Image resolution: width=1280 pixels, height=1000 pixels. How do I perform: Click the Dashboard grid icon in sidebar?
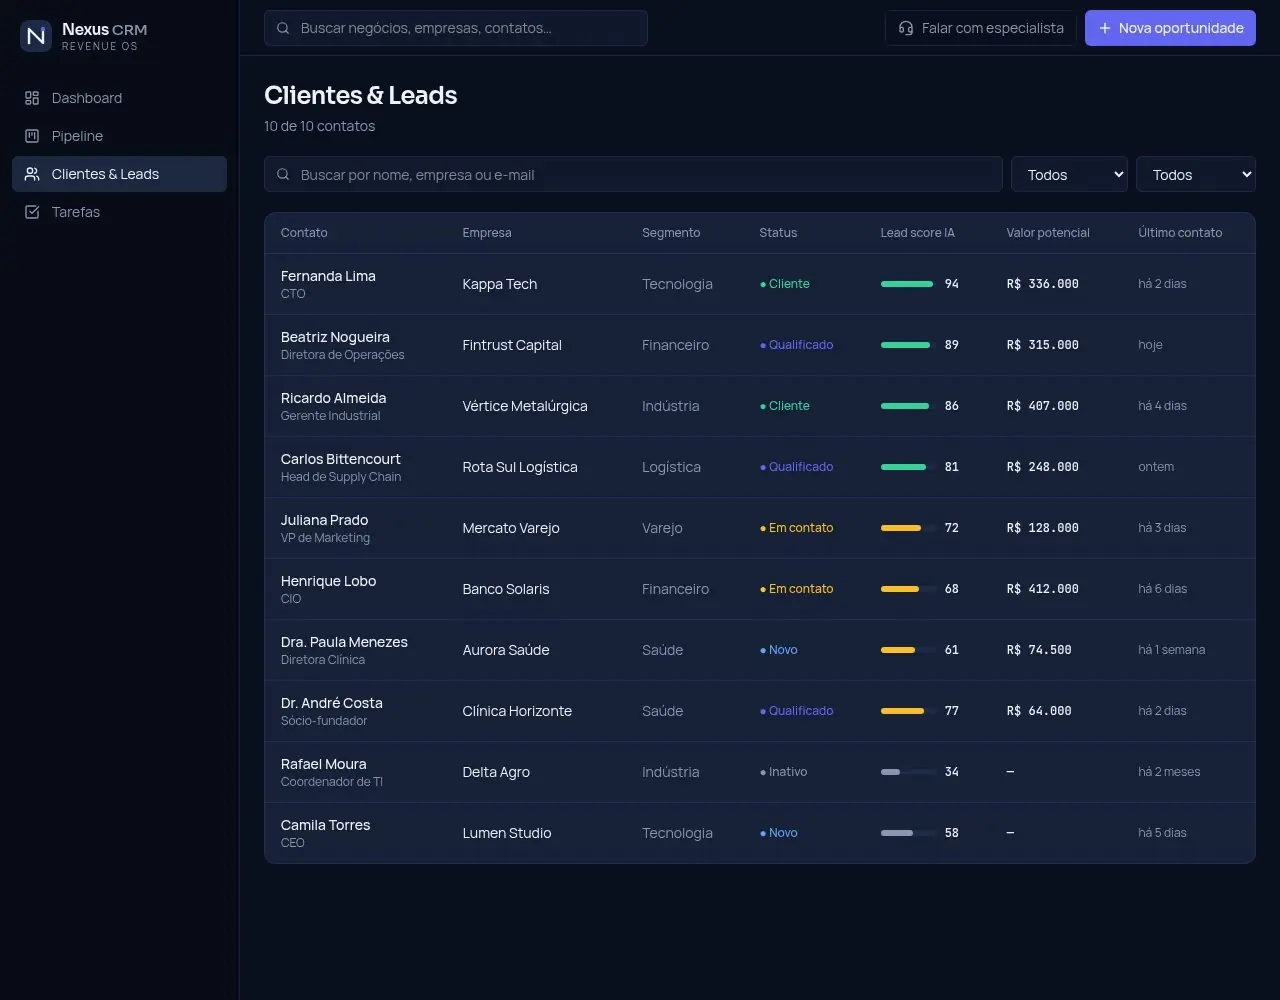[32, 98]
